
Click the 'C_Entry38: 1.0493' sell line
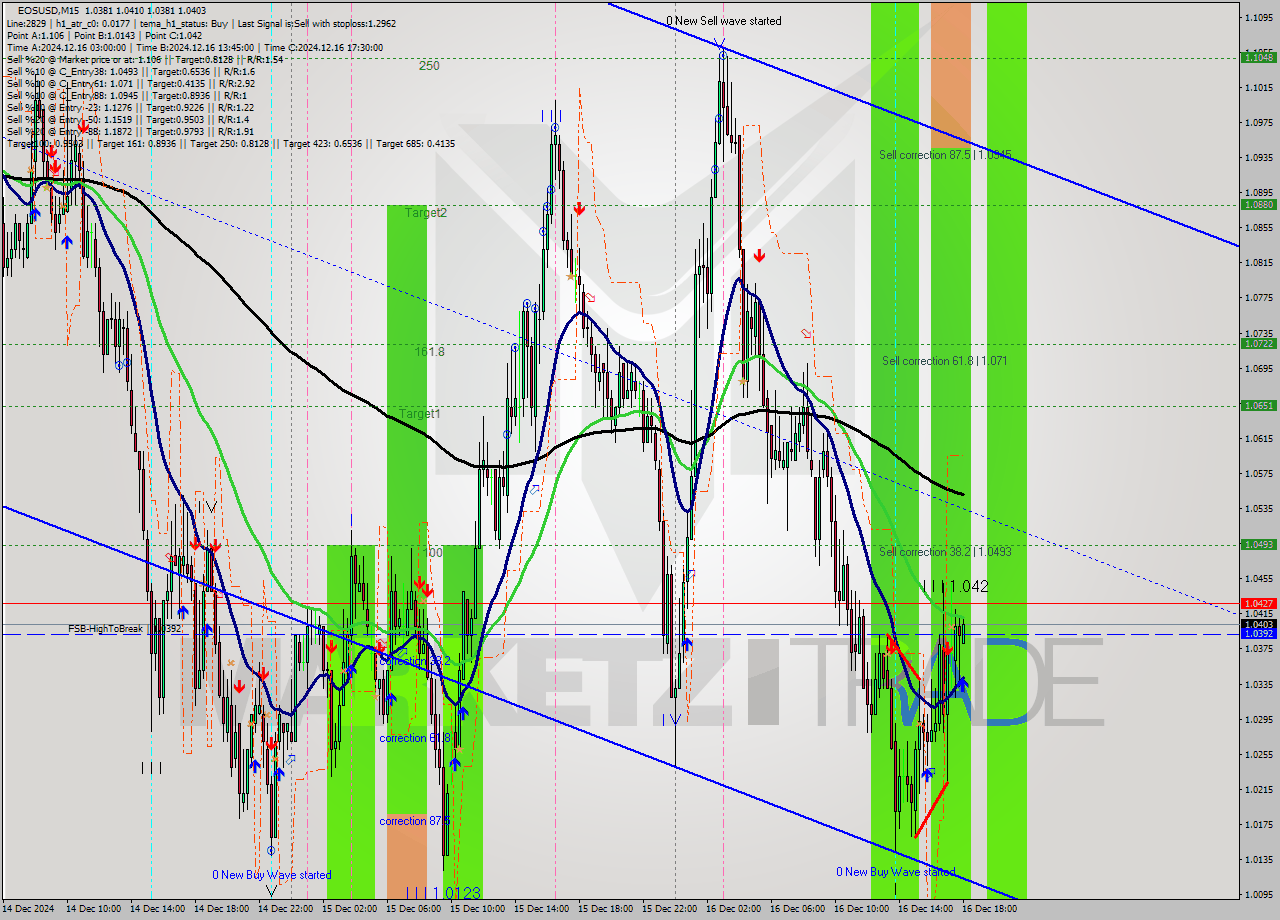130,72
